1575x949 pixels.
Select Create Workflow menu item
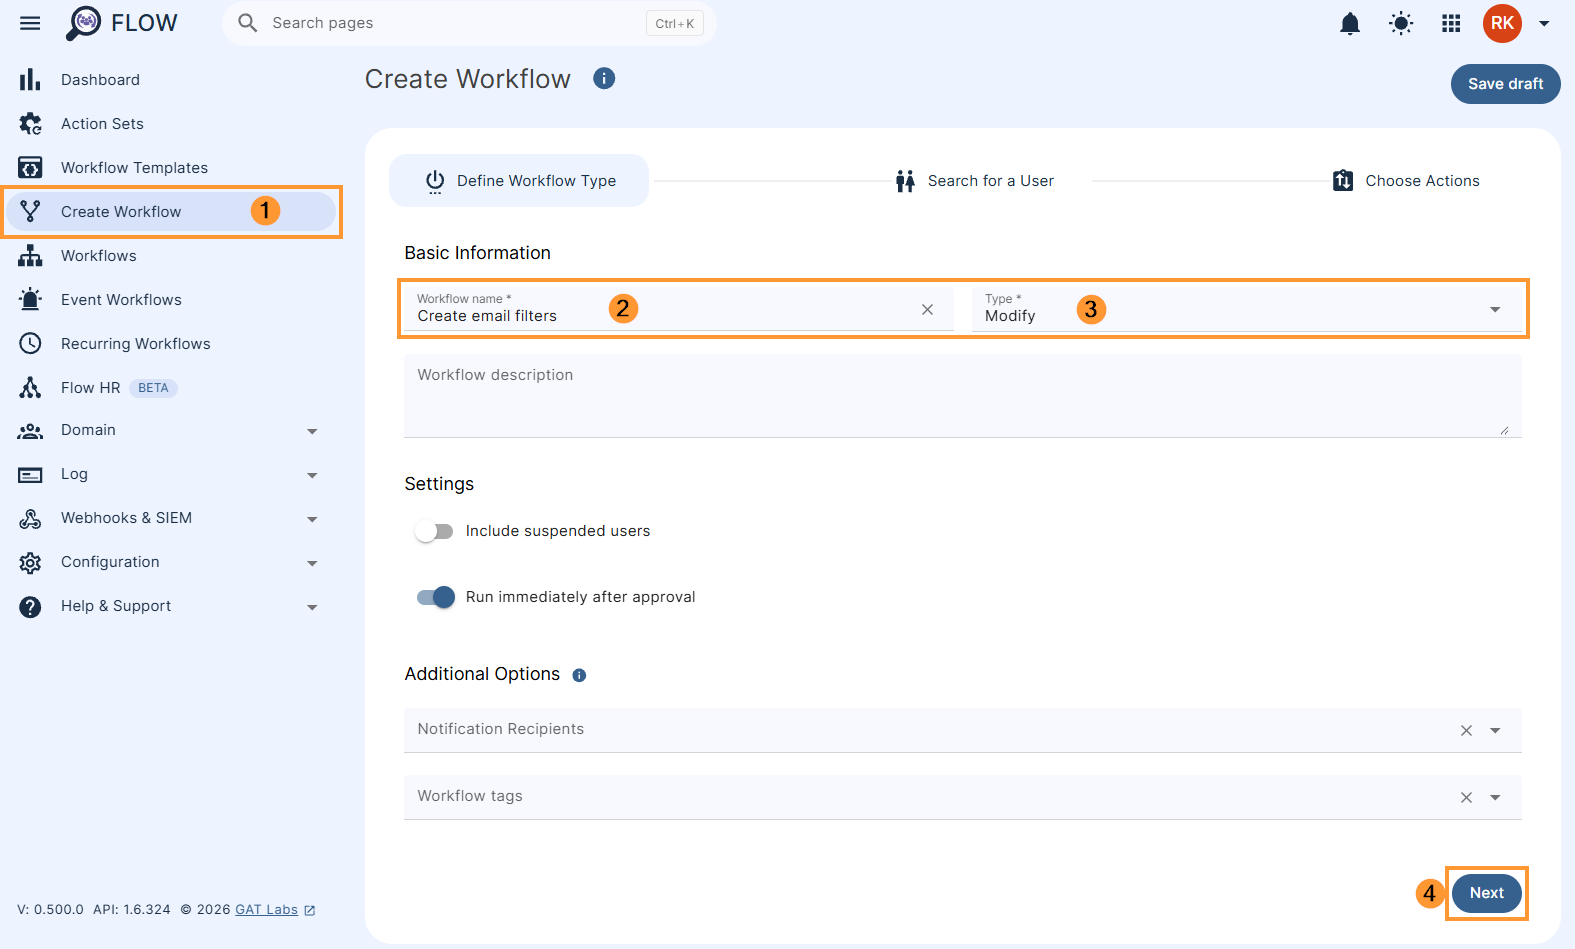pos(170,212)
